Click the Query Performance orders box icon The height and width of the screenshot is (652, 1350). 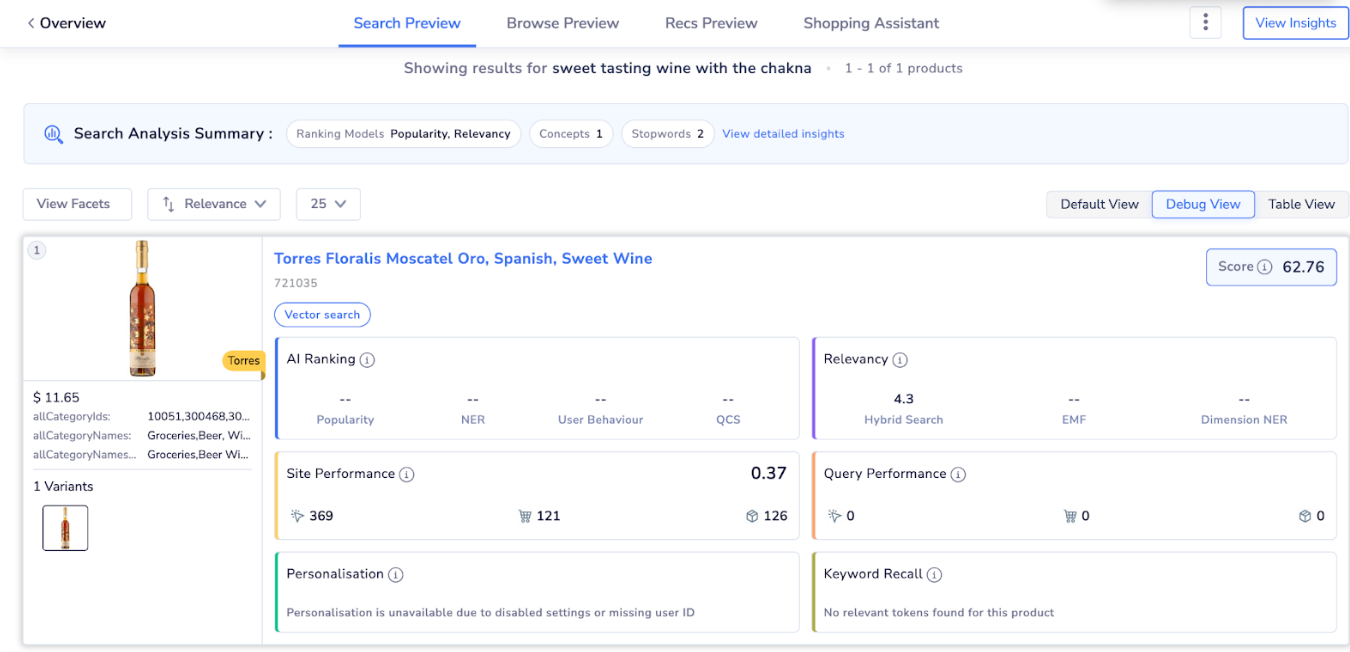(x=1305, y=516)
